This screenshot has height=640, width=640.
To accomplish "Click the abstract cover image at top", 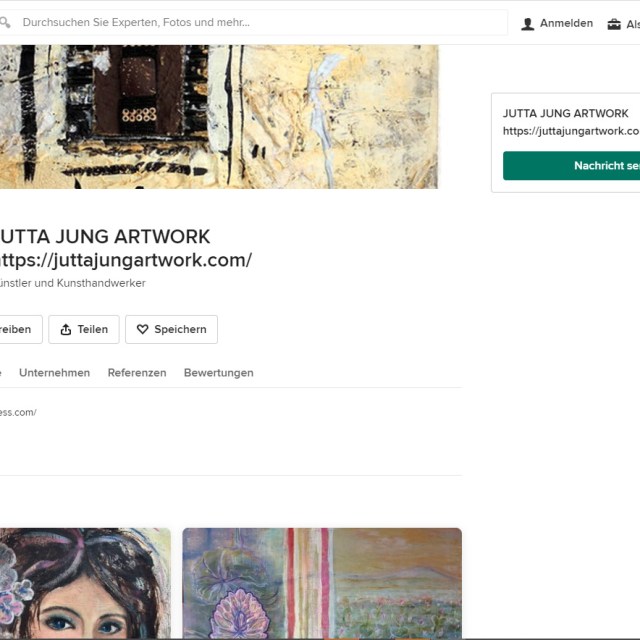I will point(218,115).
